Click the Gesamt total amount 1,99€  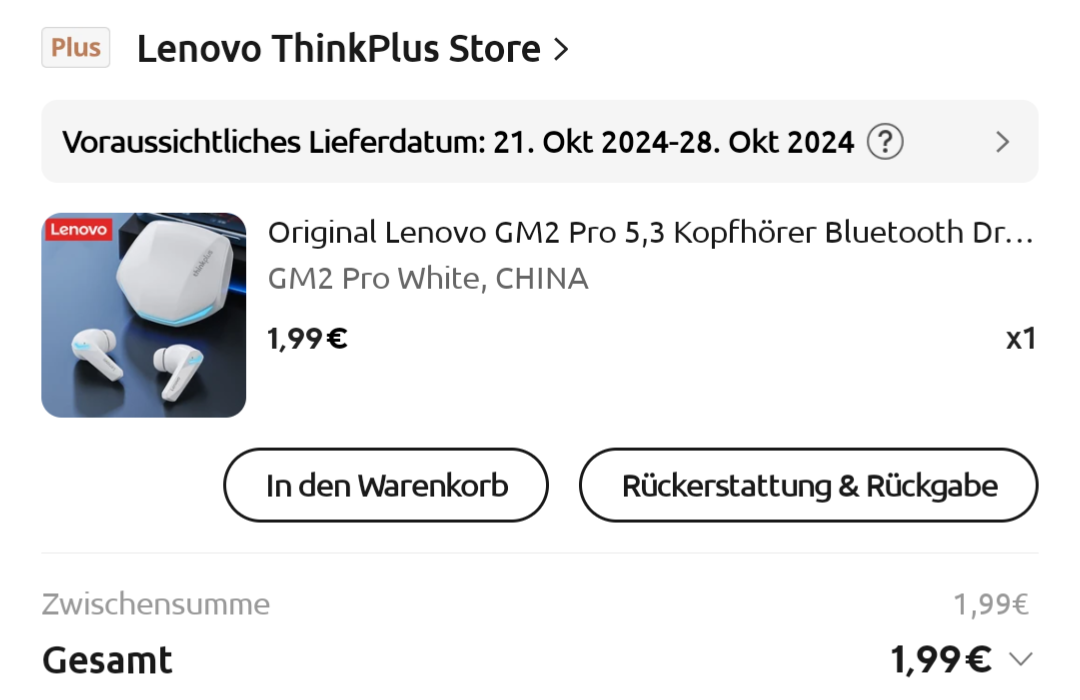(x=941, y=659)
